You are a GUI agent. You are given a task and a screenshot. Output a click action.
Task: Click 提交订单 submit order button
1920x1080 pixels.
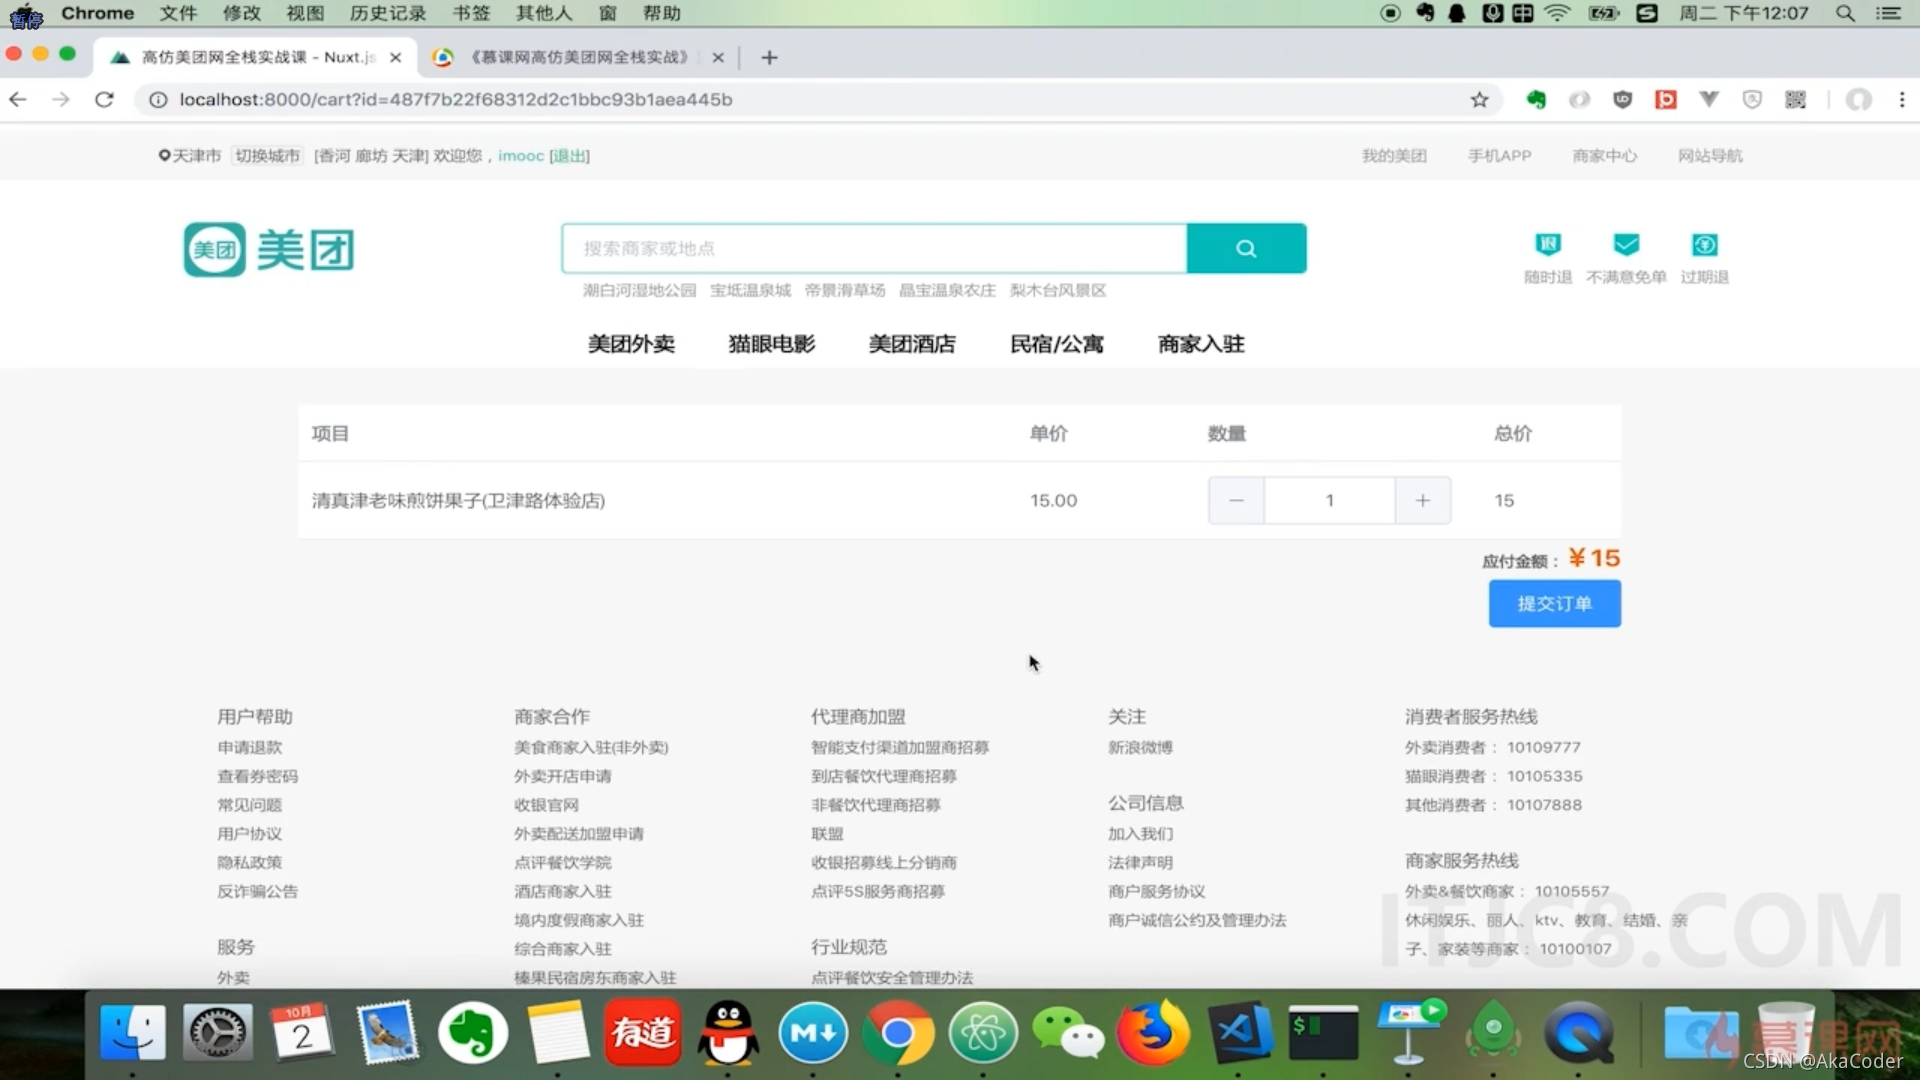(x=1555, y=603)
